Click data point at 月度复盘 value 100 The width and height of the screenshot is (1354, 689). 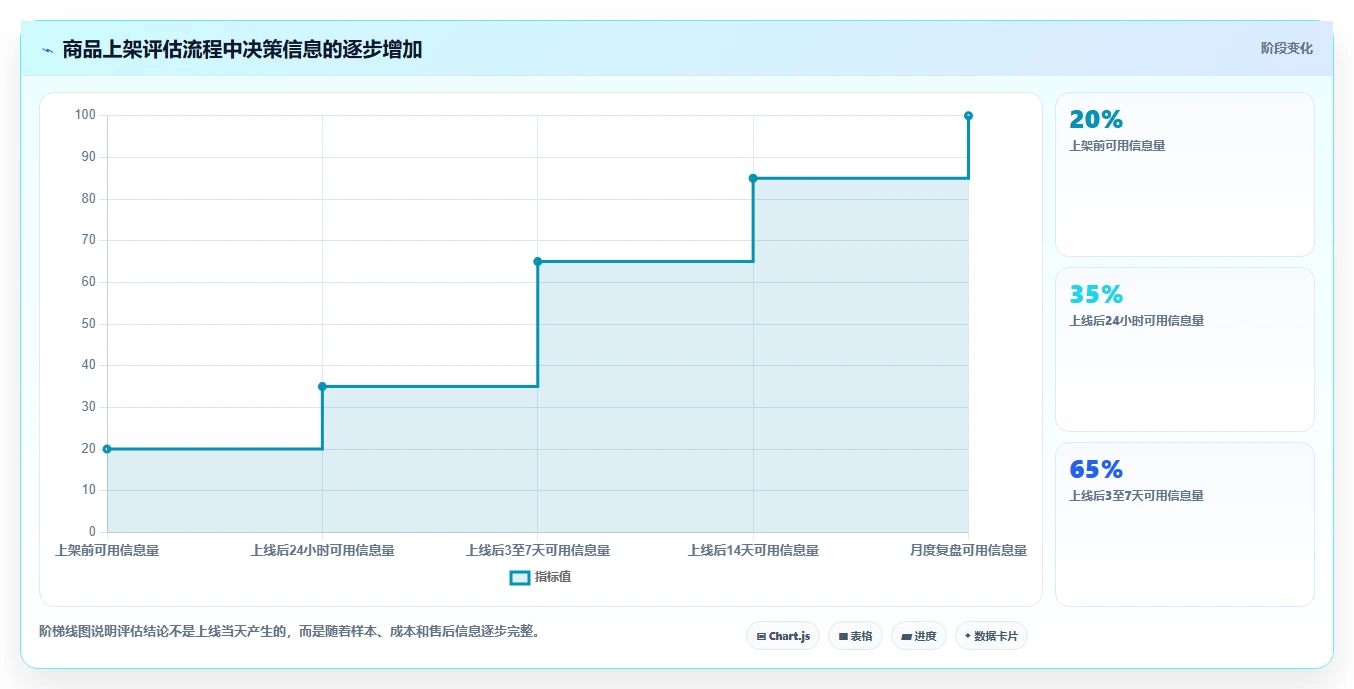968,116
